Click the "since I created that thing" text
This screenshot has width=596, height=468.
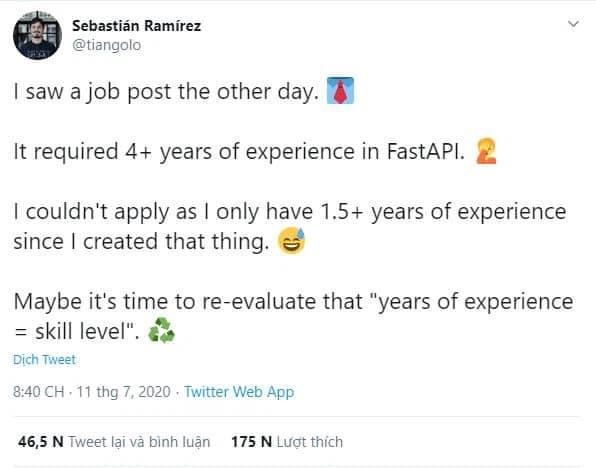pos(141,242)
